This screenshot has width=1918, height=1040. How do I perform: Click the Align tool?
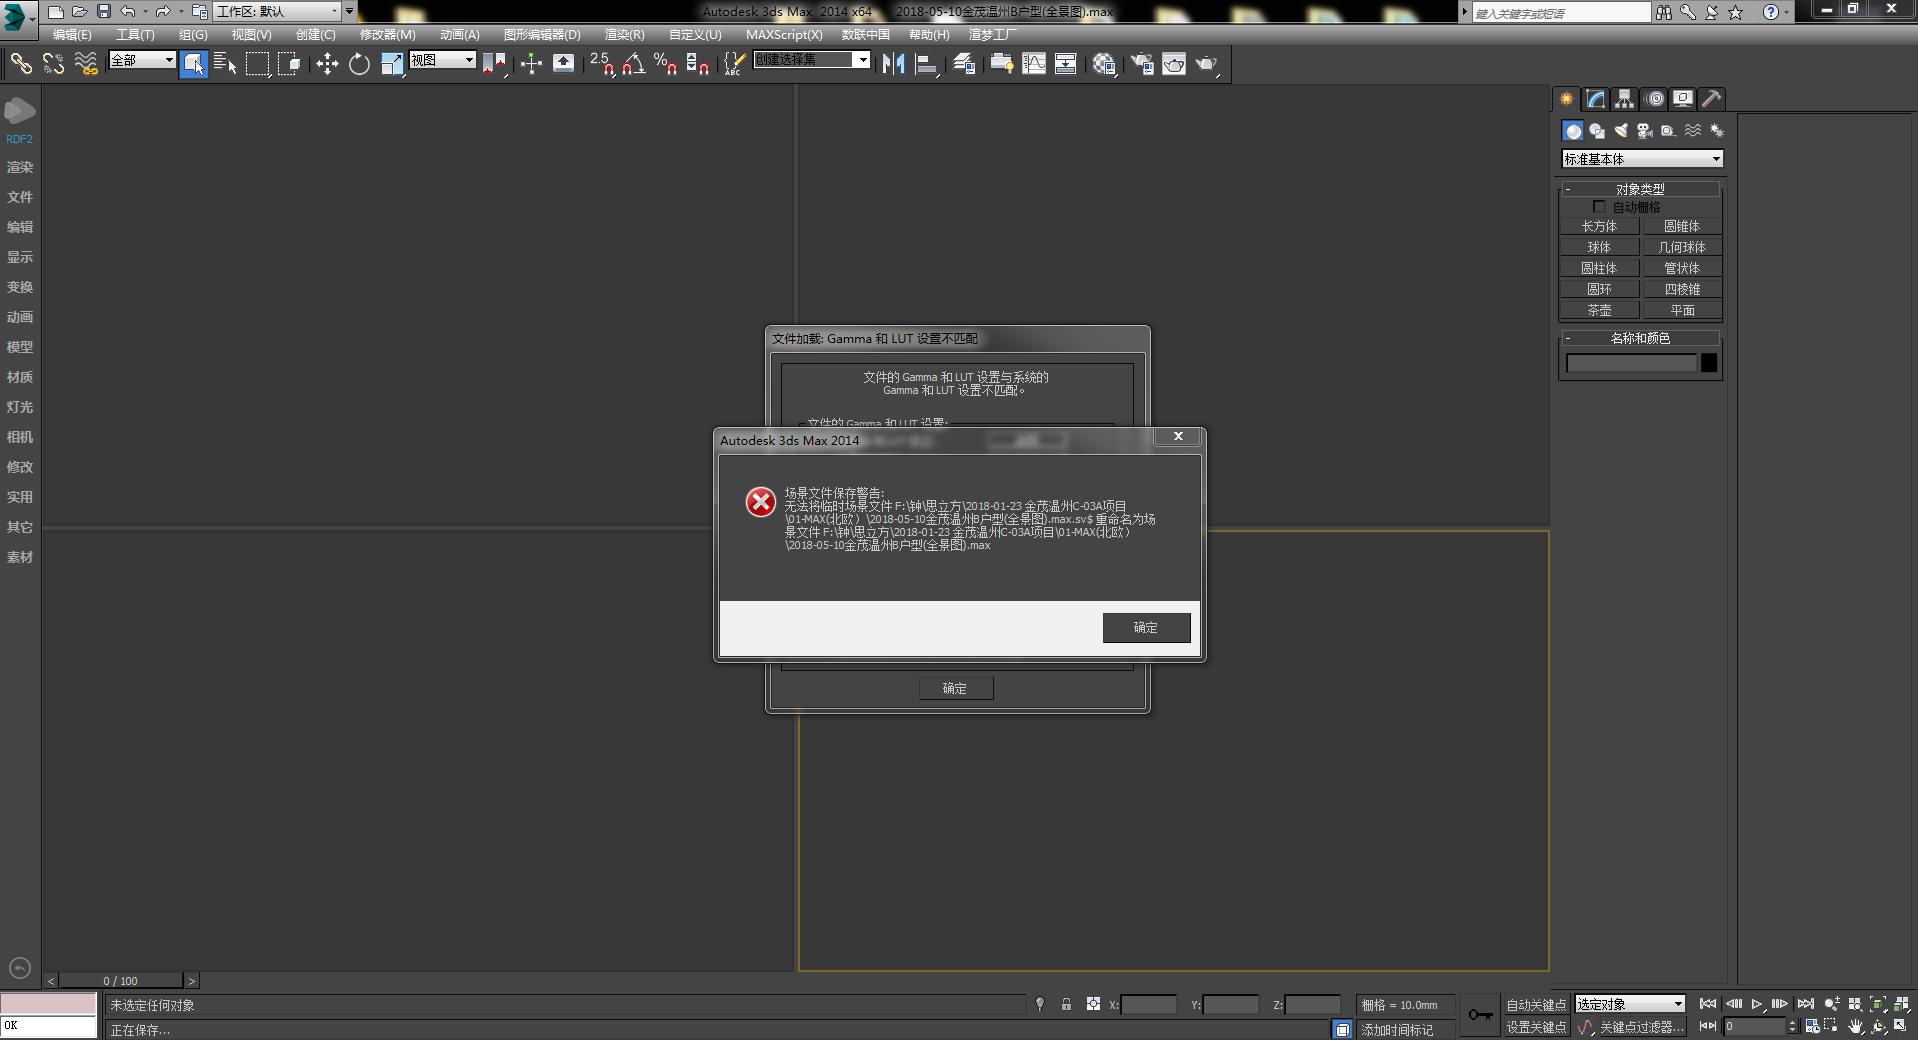click(x=927, y=64)
